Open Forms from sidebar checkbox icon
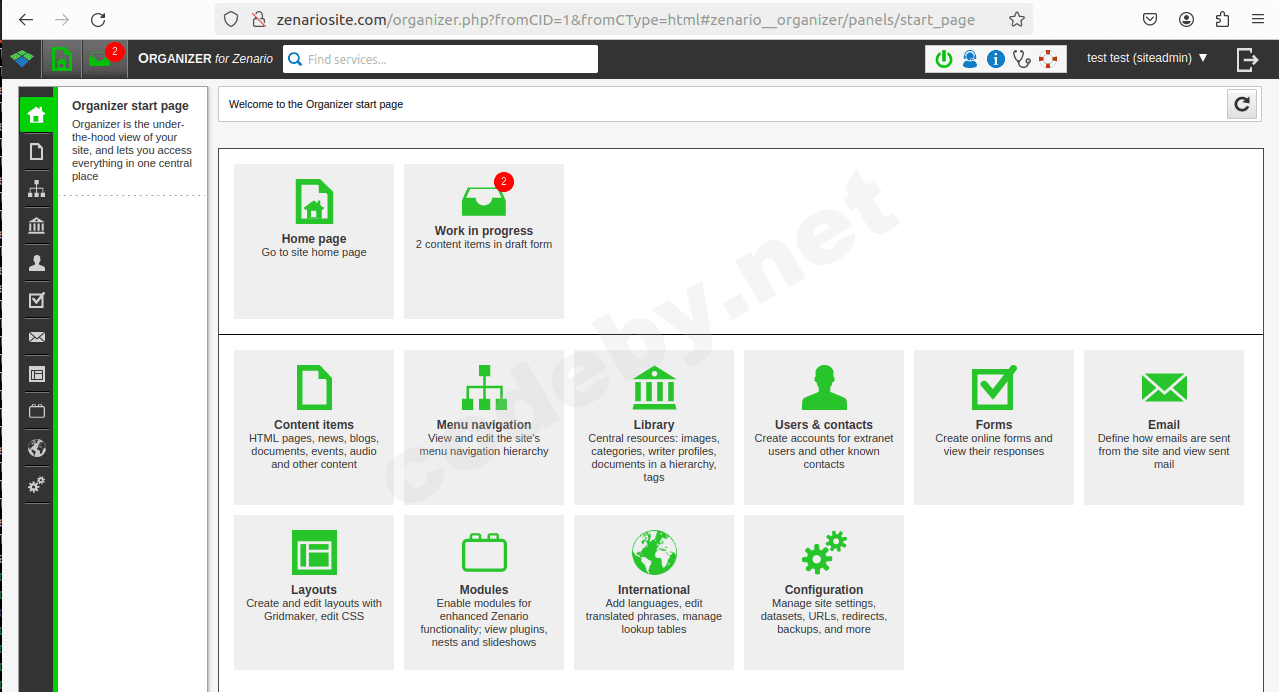 [x=37, y=300]
